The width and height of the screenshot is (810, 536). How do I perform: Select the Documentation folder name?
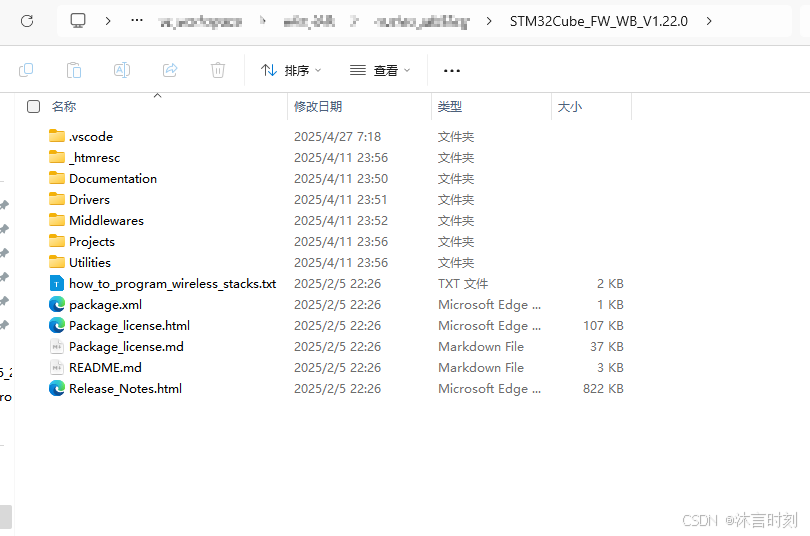113,179
